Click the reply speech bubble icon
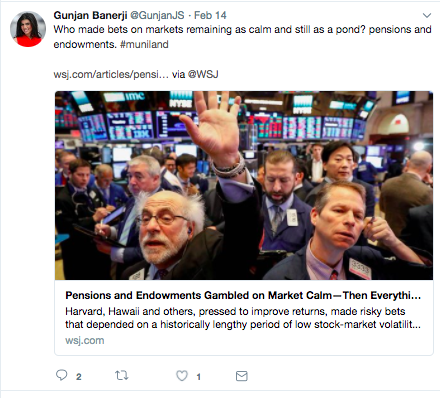The width and height of the screenshot is (440, 398). pyautogui.click(x=61, y=375)
